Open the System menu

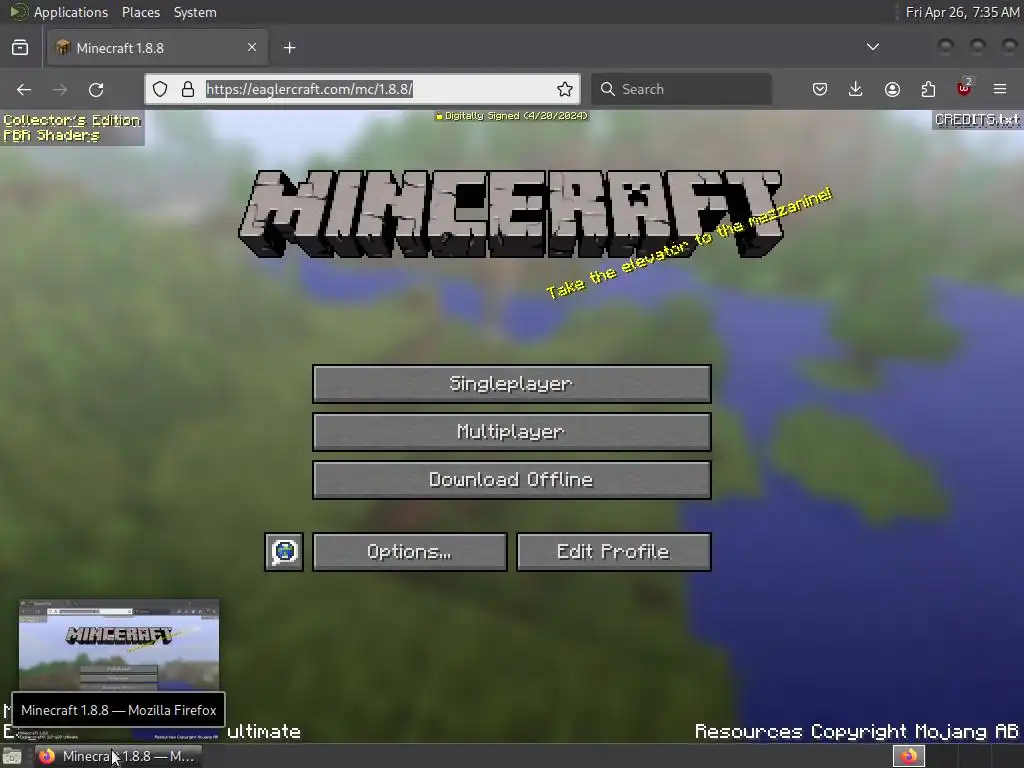(195, 12)
